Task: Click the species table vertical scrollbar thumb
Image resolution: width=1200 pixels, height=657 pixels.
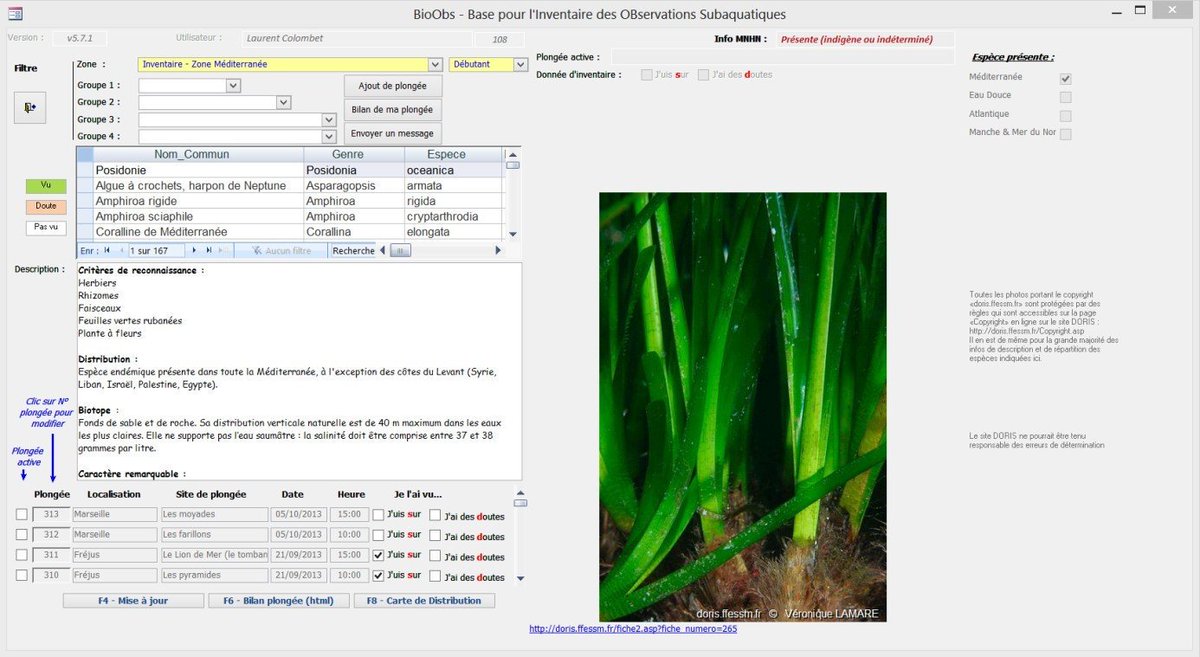Action: point(512,166)
